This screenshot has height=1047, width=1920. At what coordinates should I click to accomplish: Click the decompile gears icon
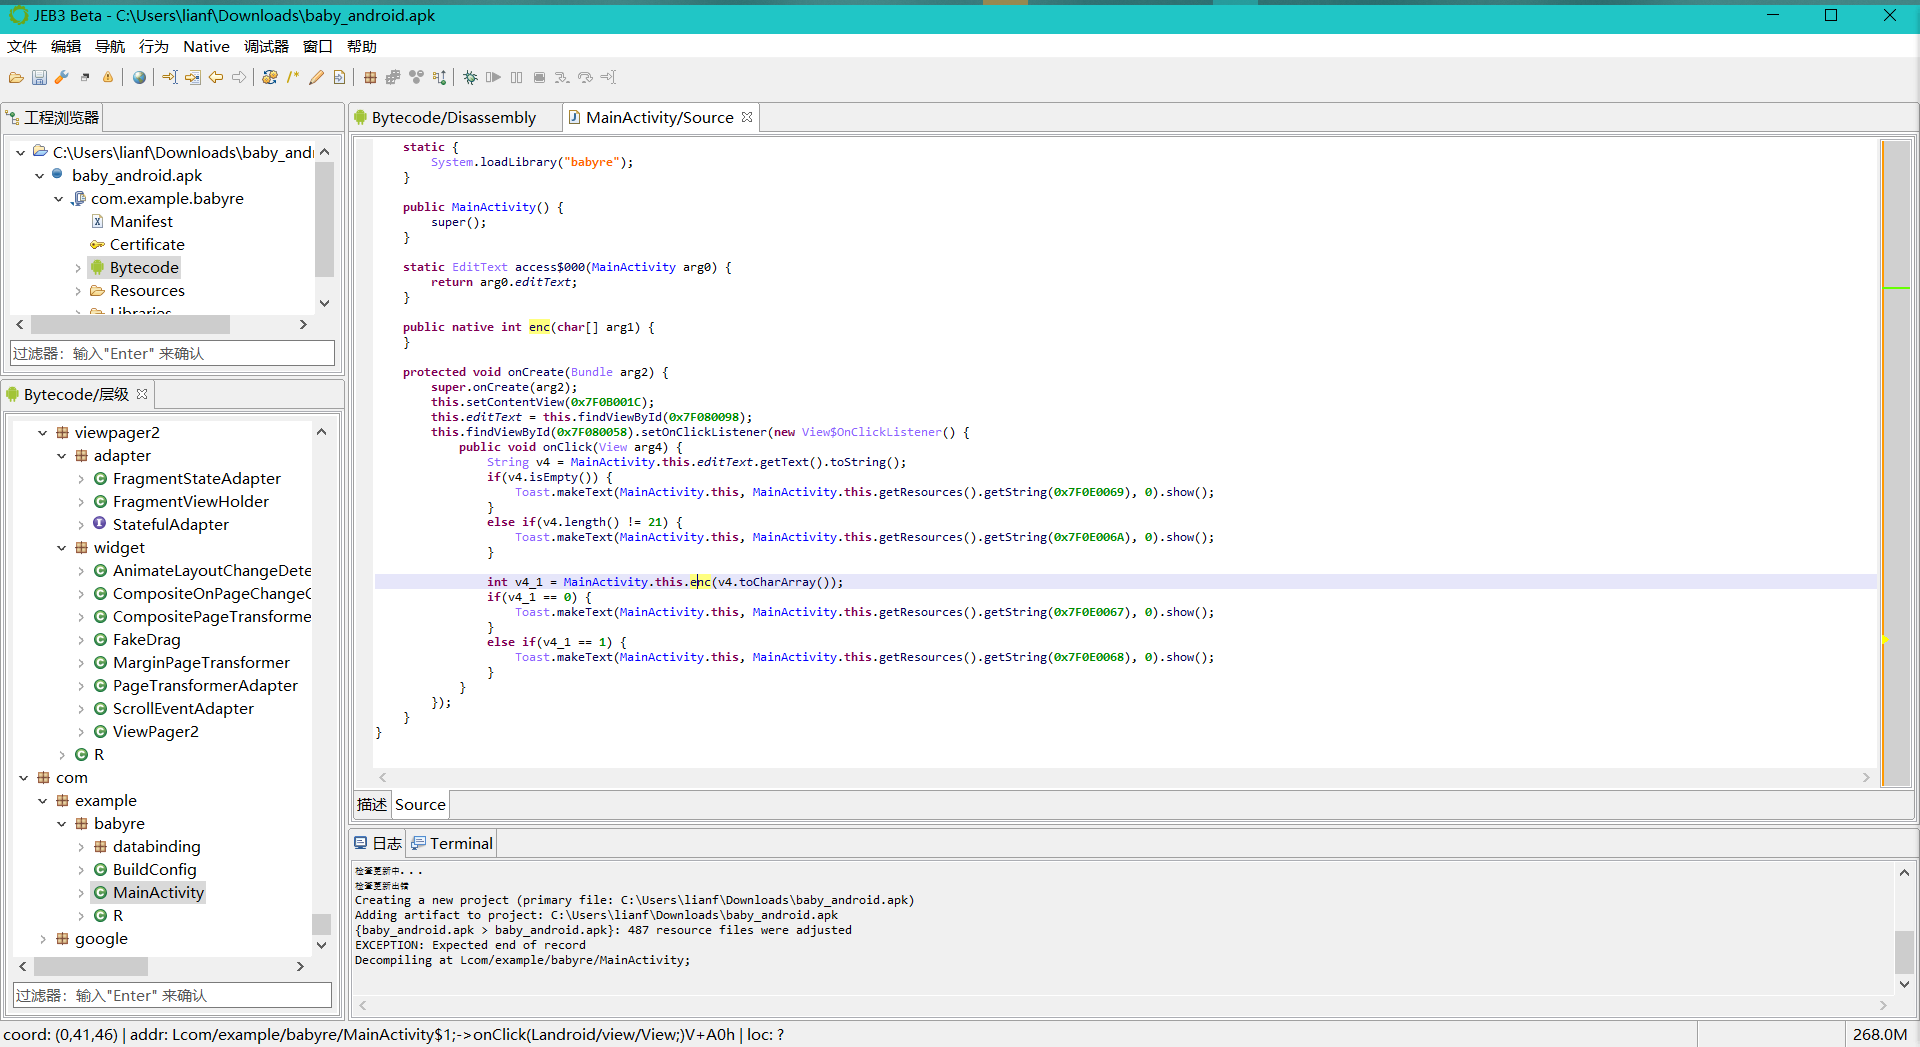270,78
